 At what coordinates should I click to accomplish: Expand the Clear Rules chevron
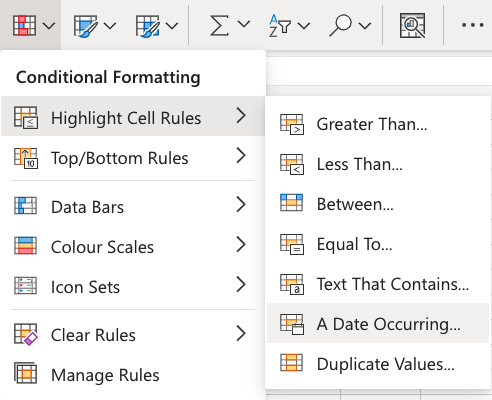241,334
